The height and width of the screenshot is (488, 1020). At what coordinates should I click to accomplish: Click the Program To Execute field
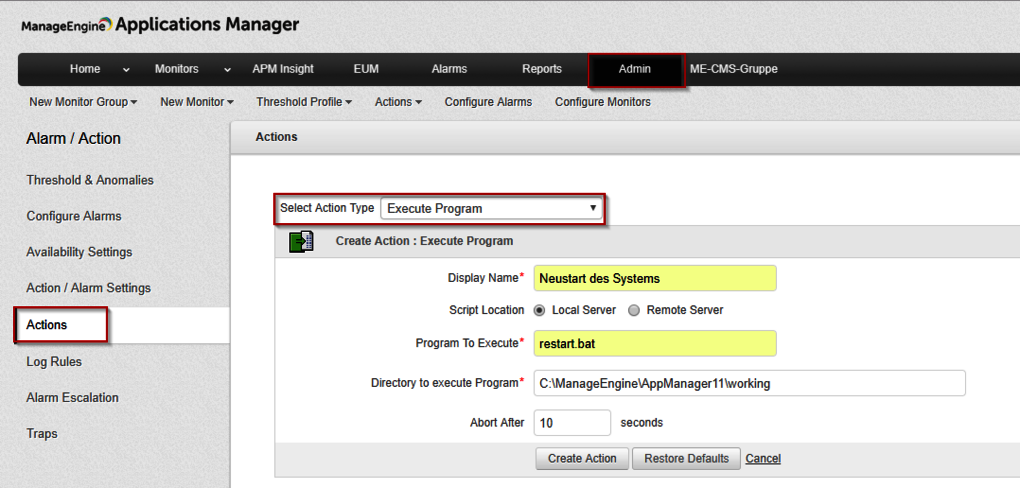click(655, 344)
